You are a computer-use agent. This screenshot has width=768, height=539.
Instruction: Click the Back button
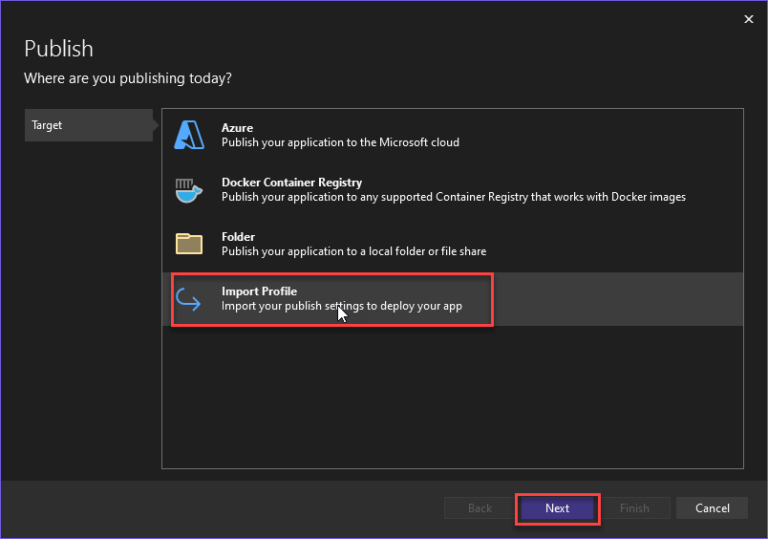(x=480, y=508)
